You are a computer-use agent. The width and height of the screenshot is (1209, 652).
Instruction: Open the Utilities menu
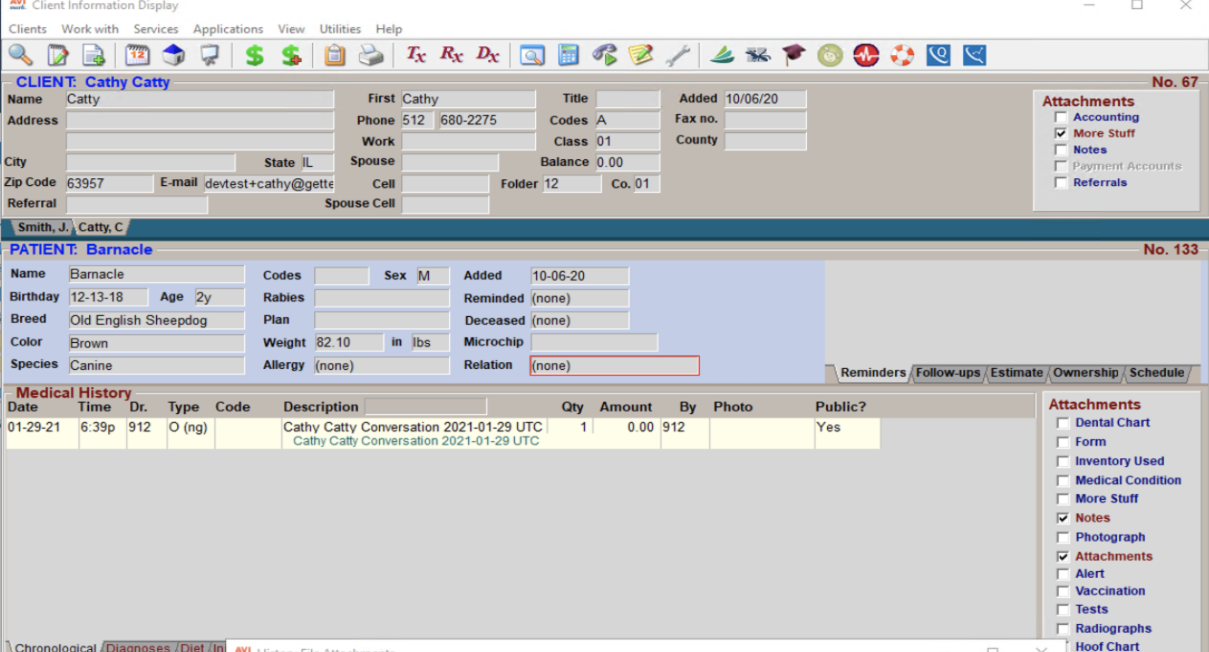[340, 29]
